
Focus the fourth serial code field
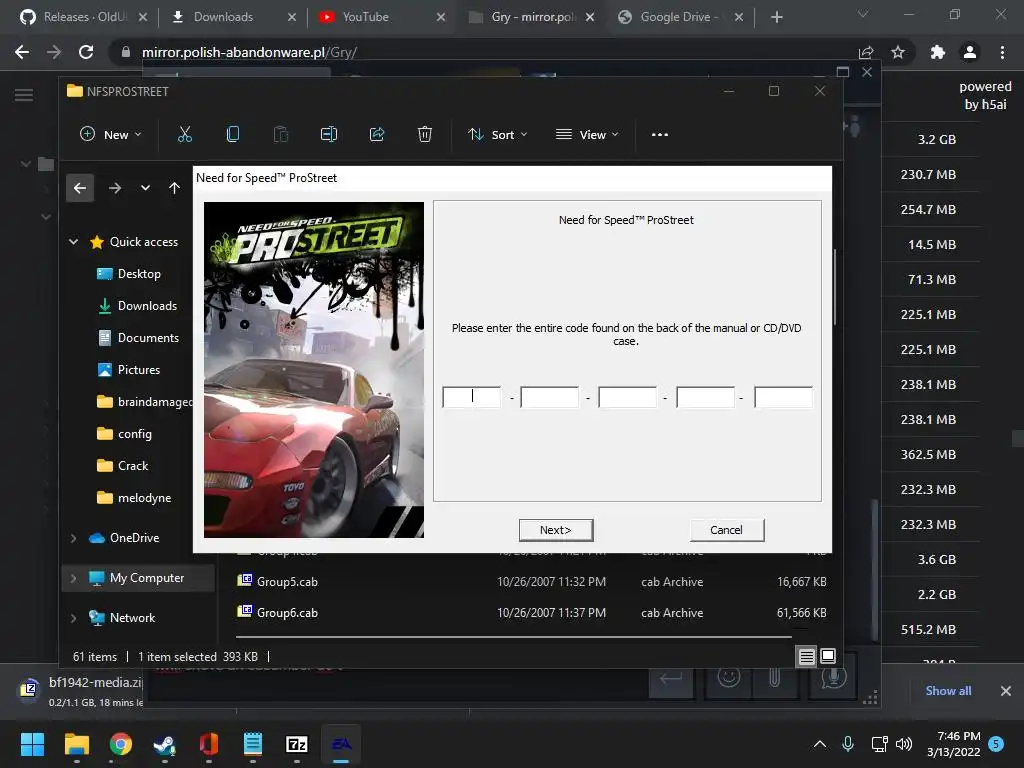point(705,396)
